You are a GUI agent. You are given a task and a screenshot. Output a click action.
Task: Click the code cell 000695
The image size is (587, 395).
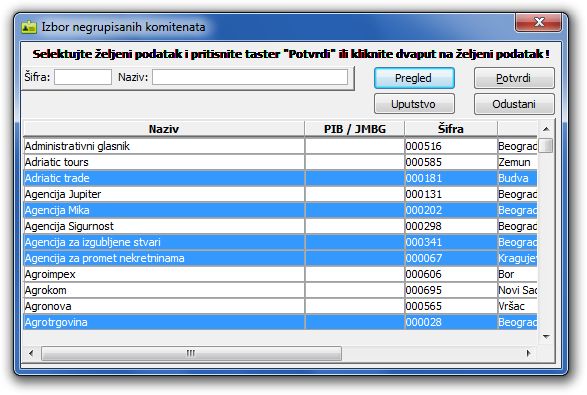451,291
